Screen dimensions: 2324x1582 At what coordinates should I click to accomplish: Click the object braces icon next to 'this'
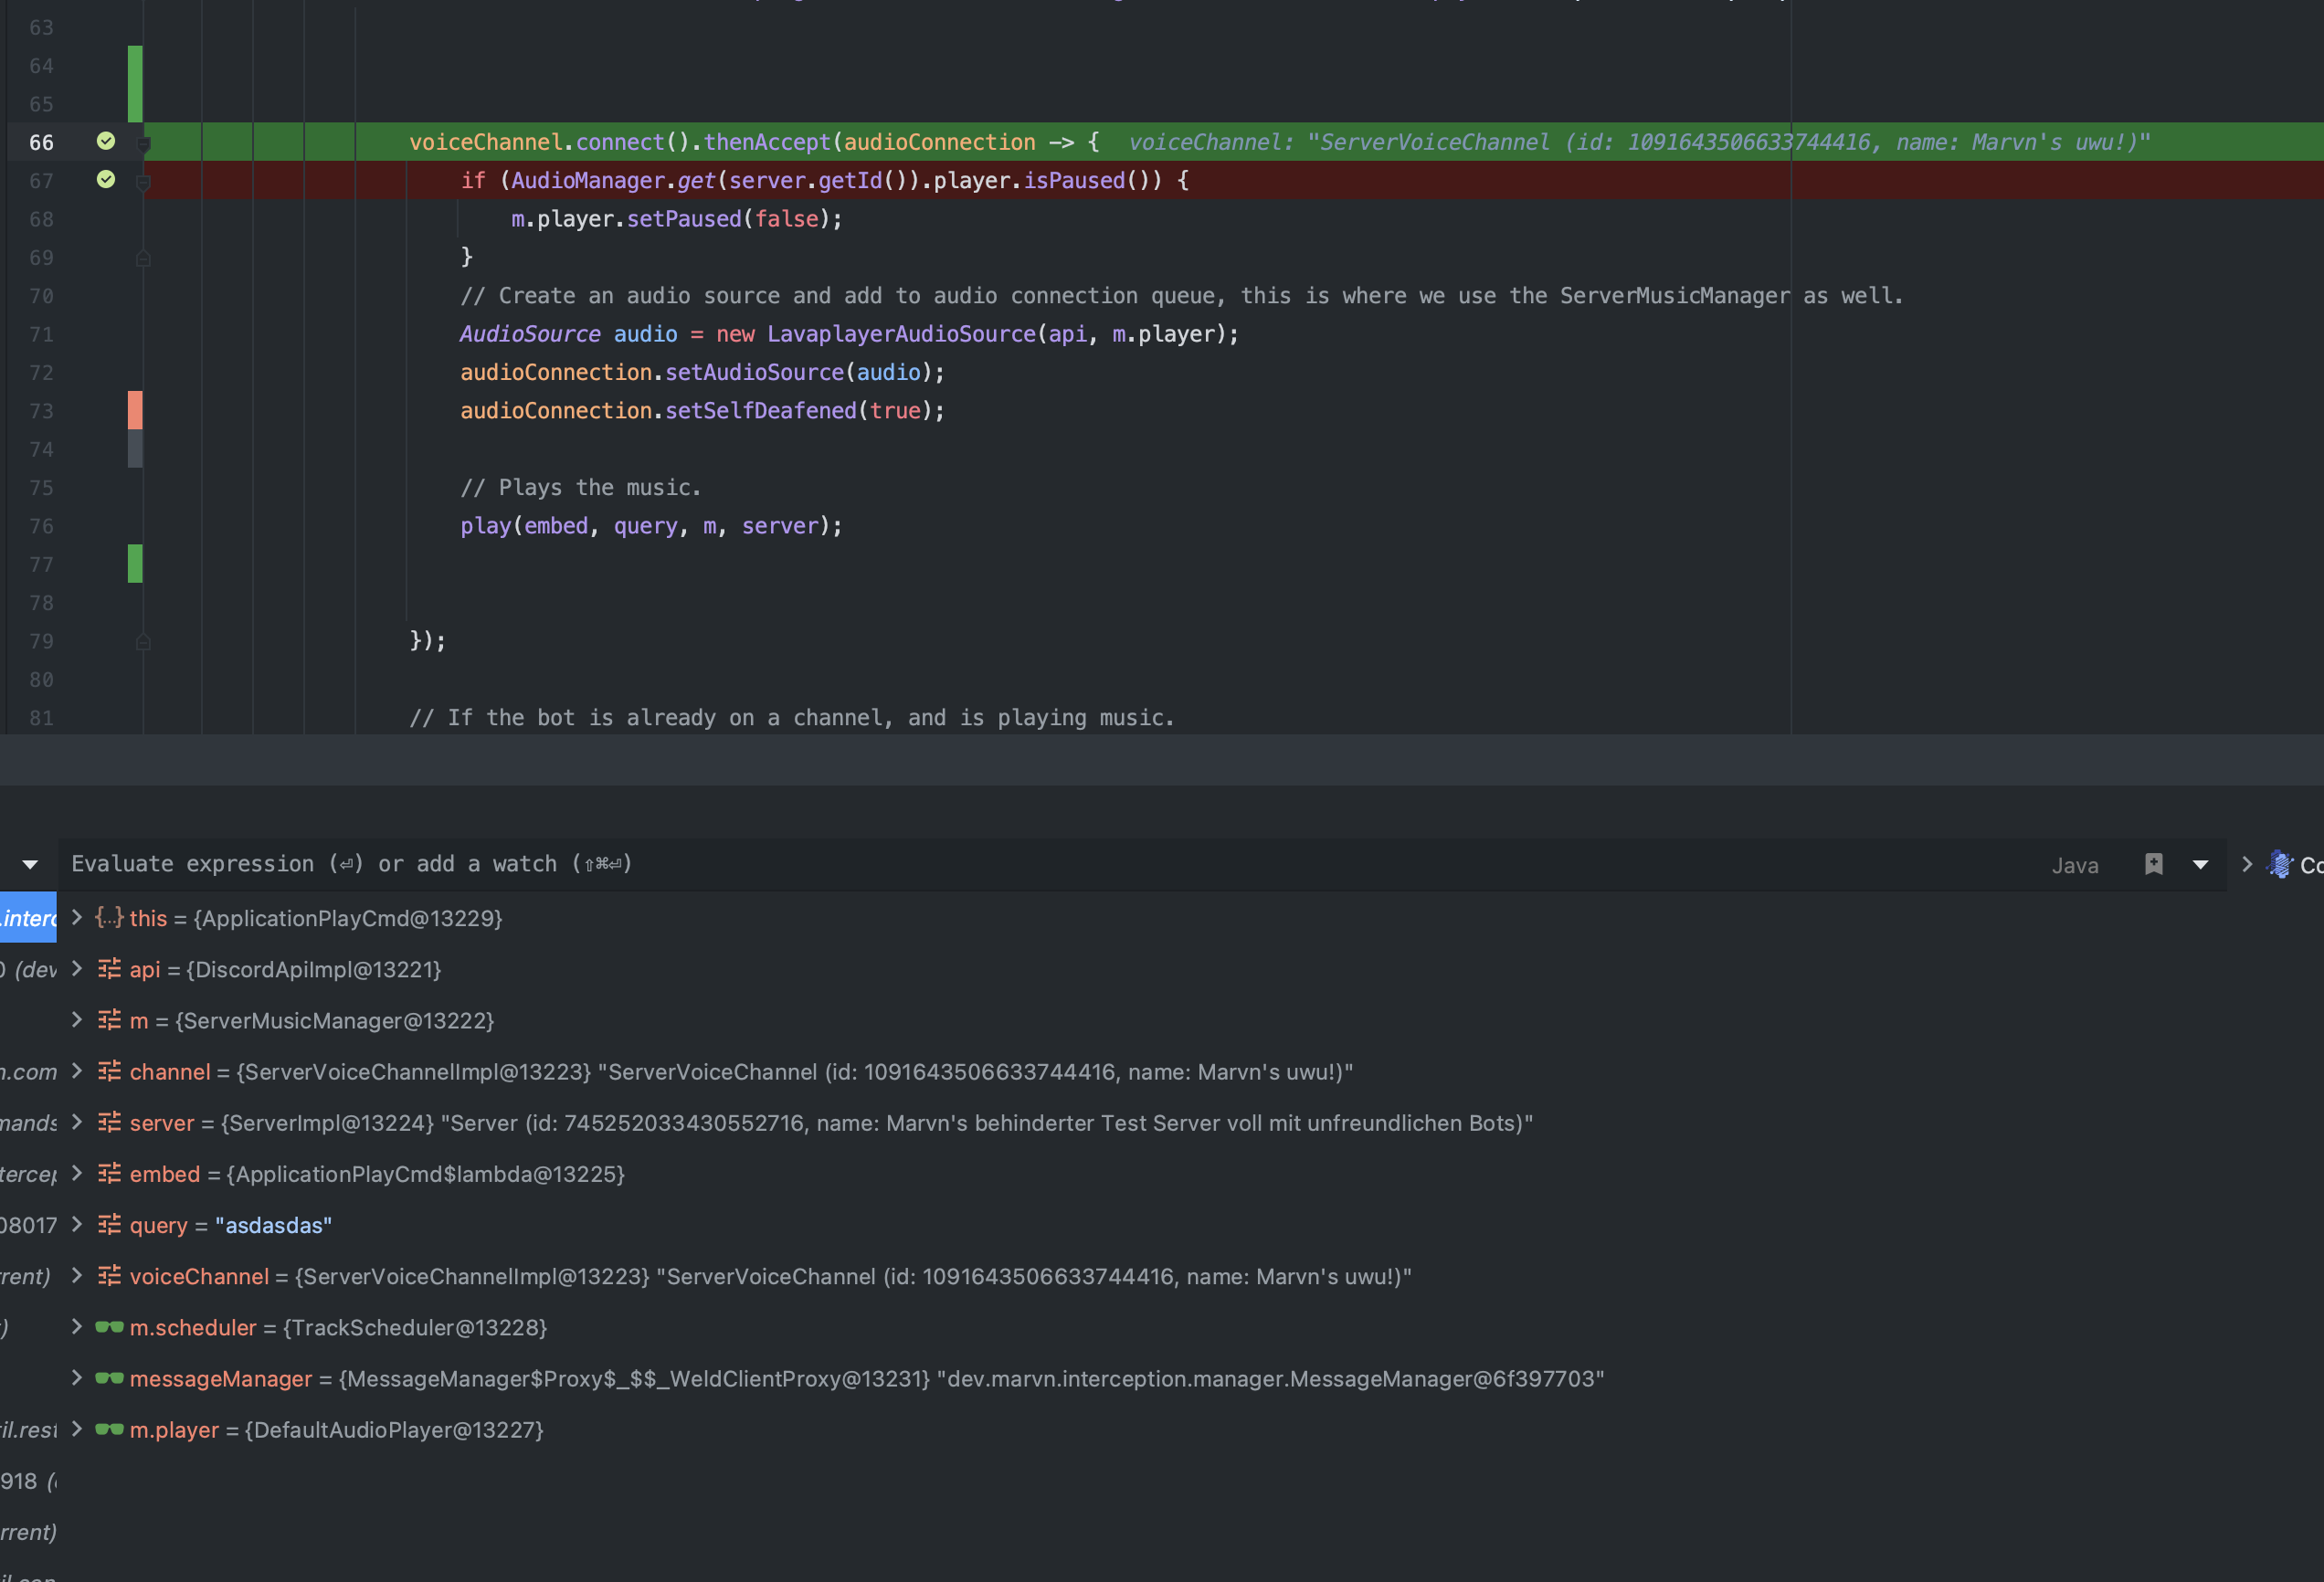point(109,917)
